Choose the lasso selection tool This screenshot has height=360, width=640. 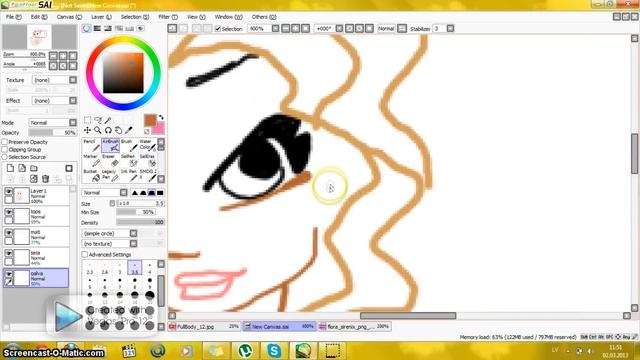click(98, 120)
